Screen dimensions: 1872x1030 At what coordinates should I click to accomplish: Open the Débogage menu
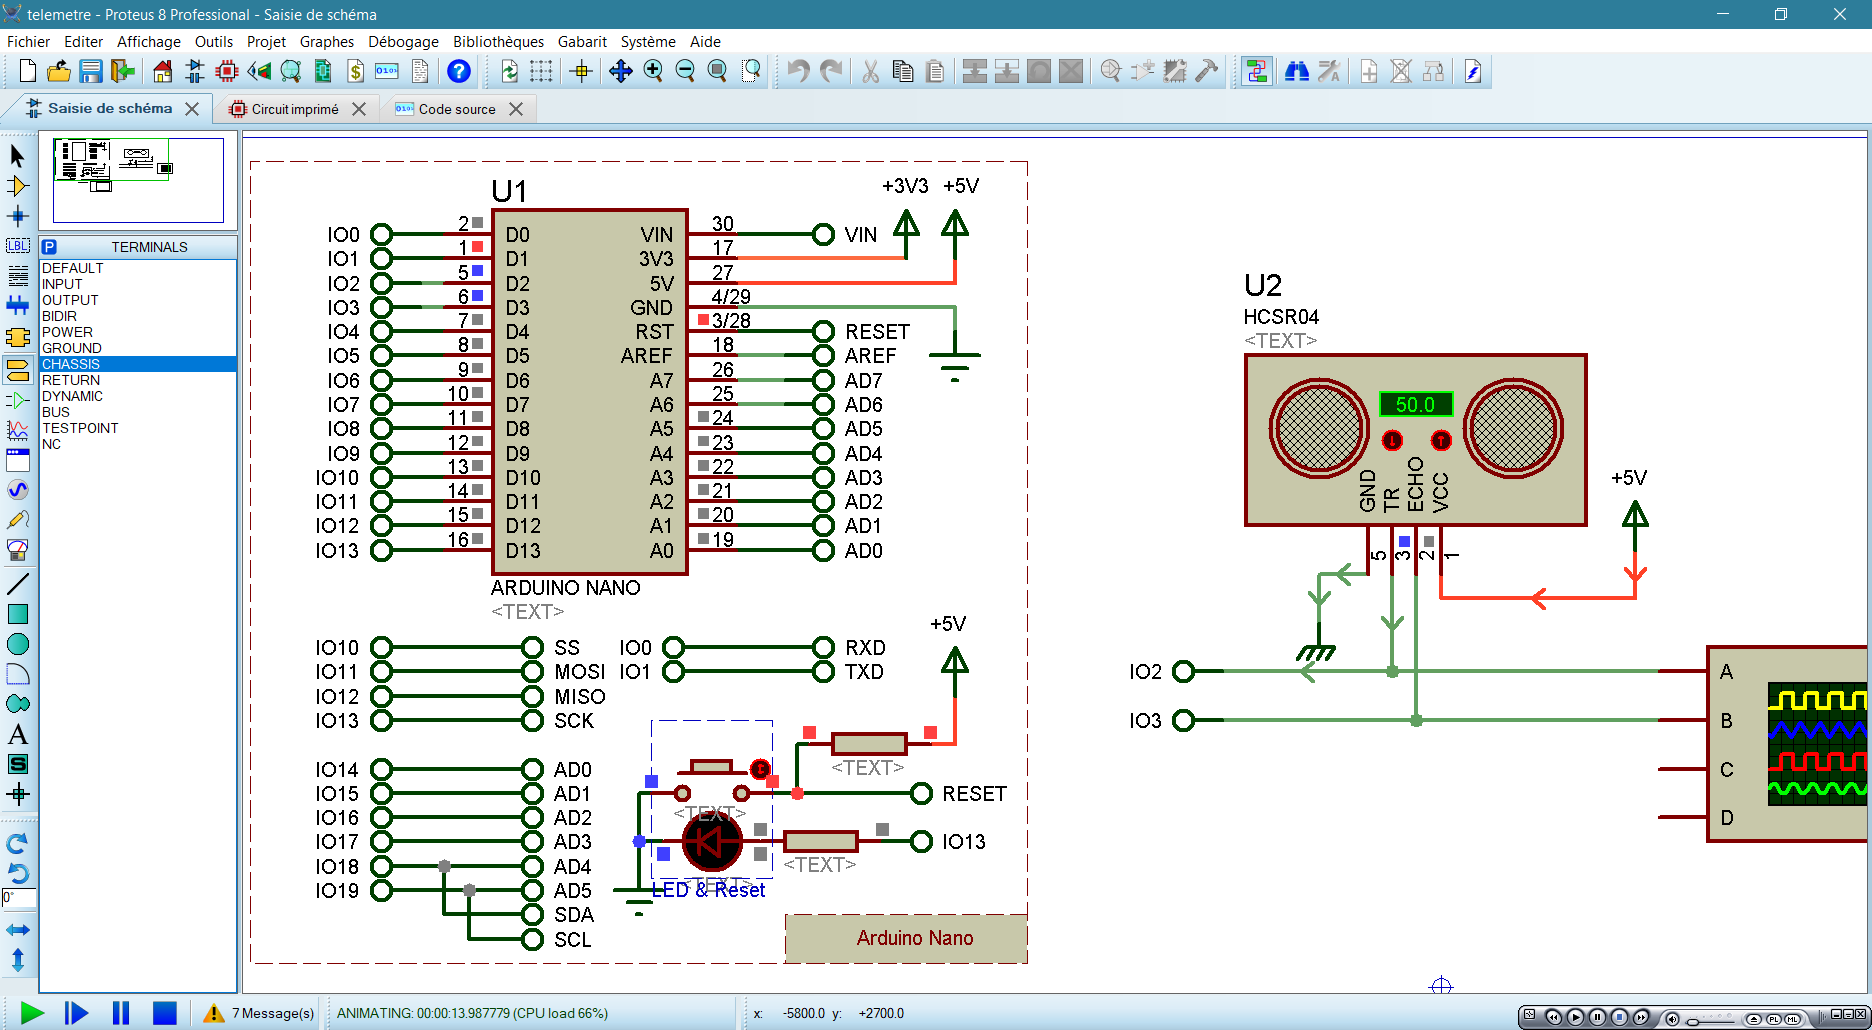403,41
